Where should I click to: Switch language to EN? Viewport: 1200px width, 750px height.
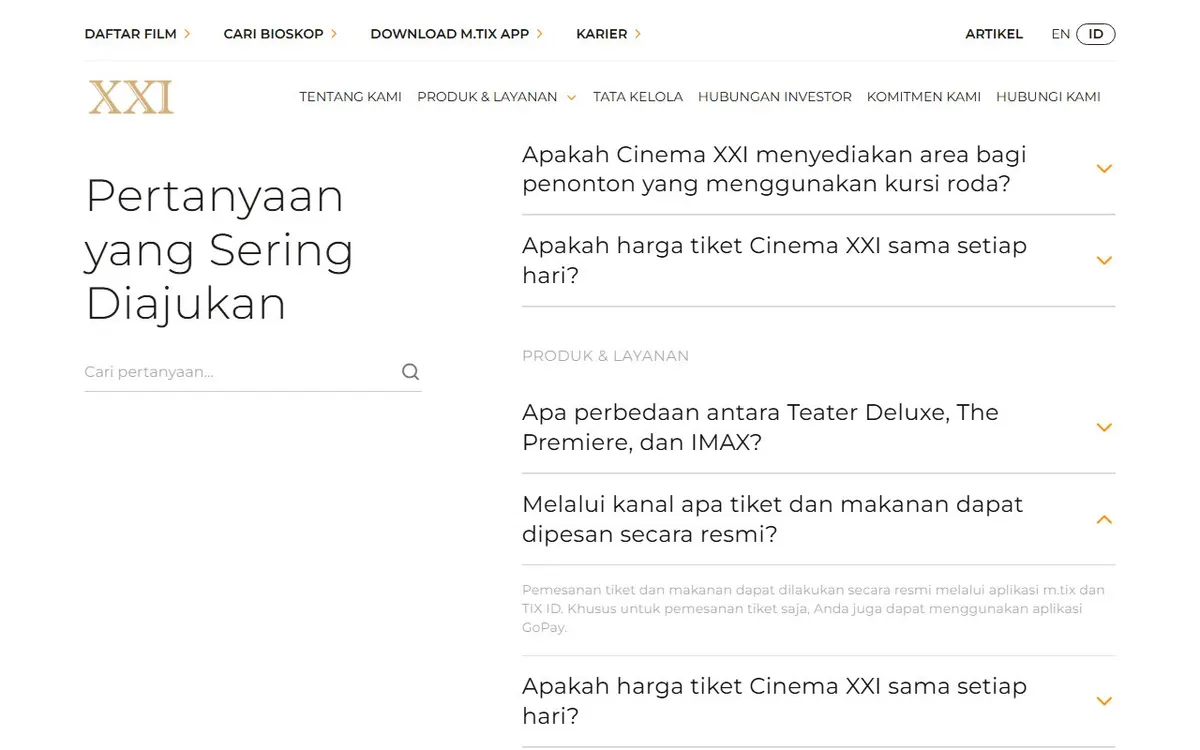click(1061, 34)
